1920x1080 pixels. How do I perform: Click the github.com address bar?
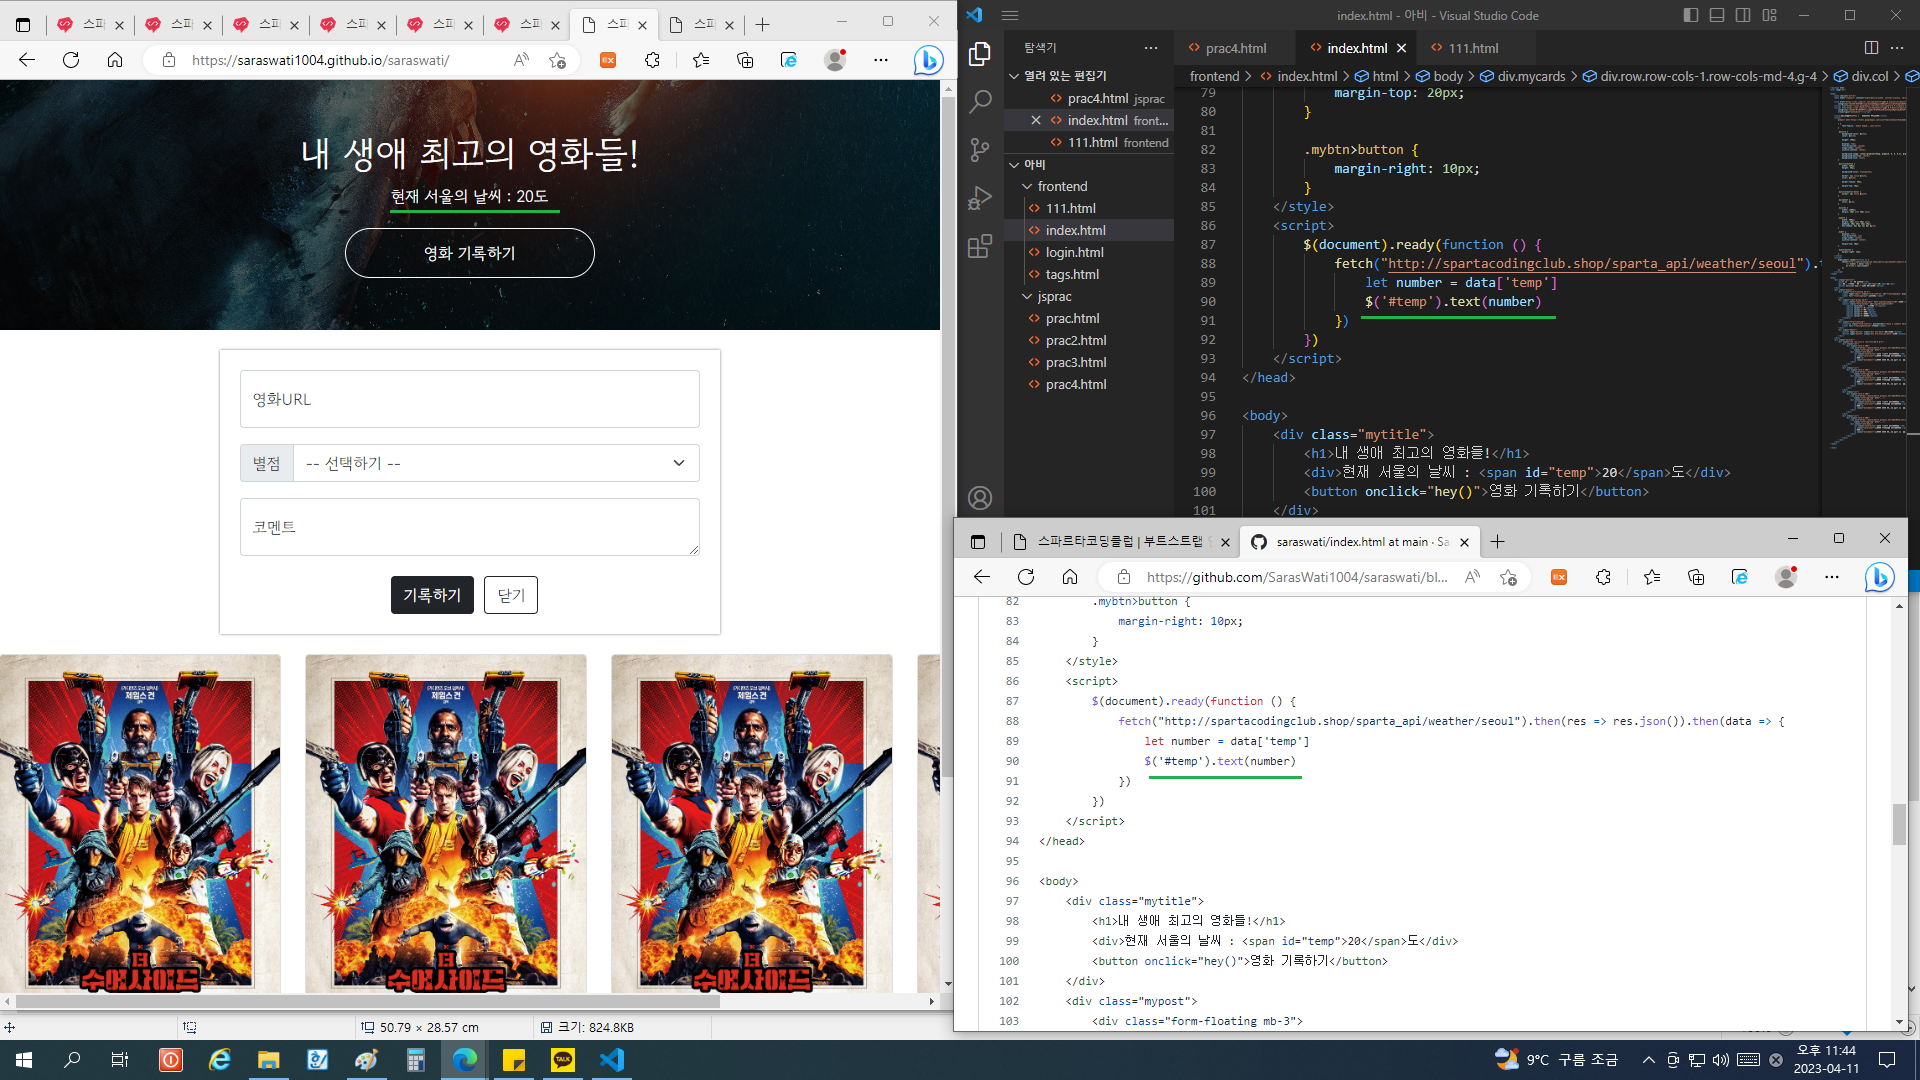[1296, 577]
